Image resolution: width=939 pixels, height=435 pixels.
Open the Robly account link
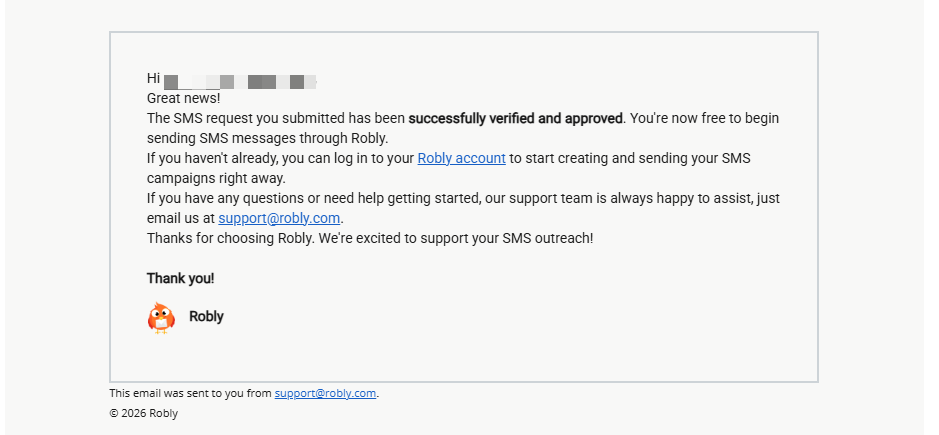(461, 158)
